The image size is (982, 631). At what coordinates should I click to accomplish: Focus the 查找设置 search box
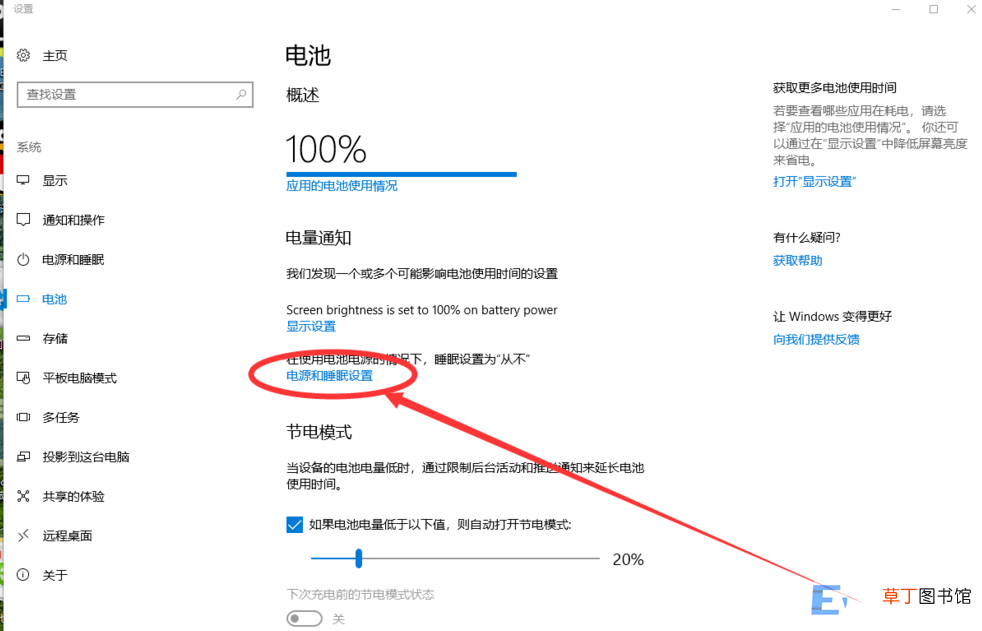pos(135,95)
